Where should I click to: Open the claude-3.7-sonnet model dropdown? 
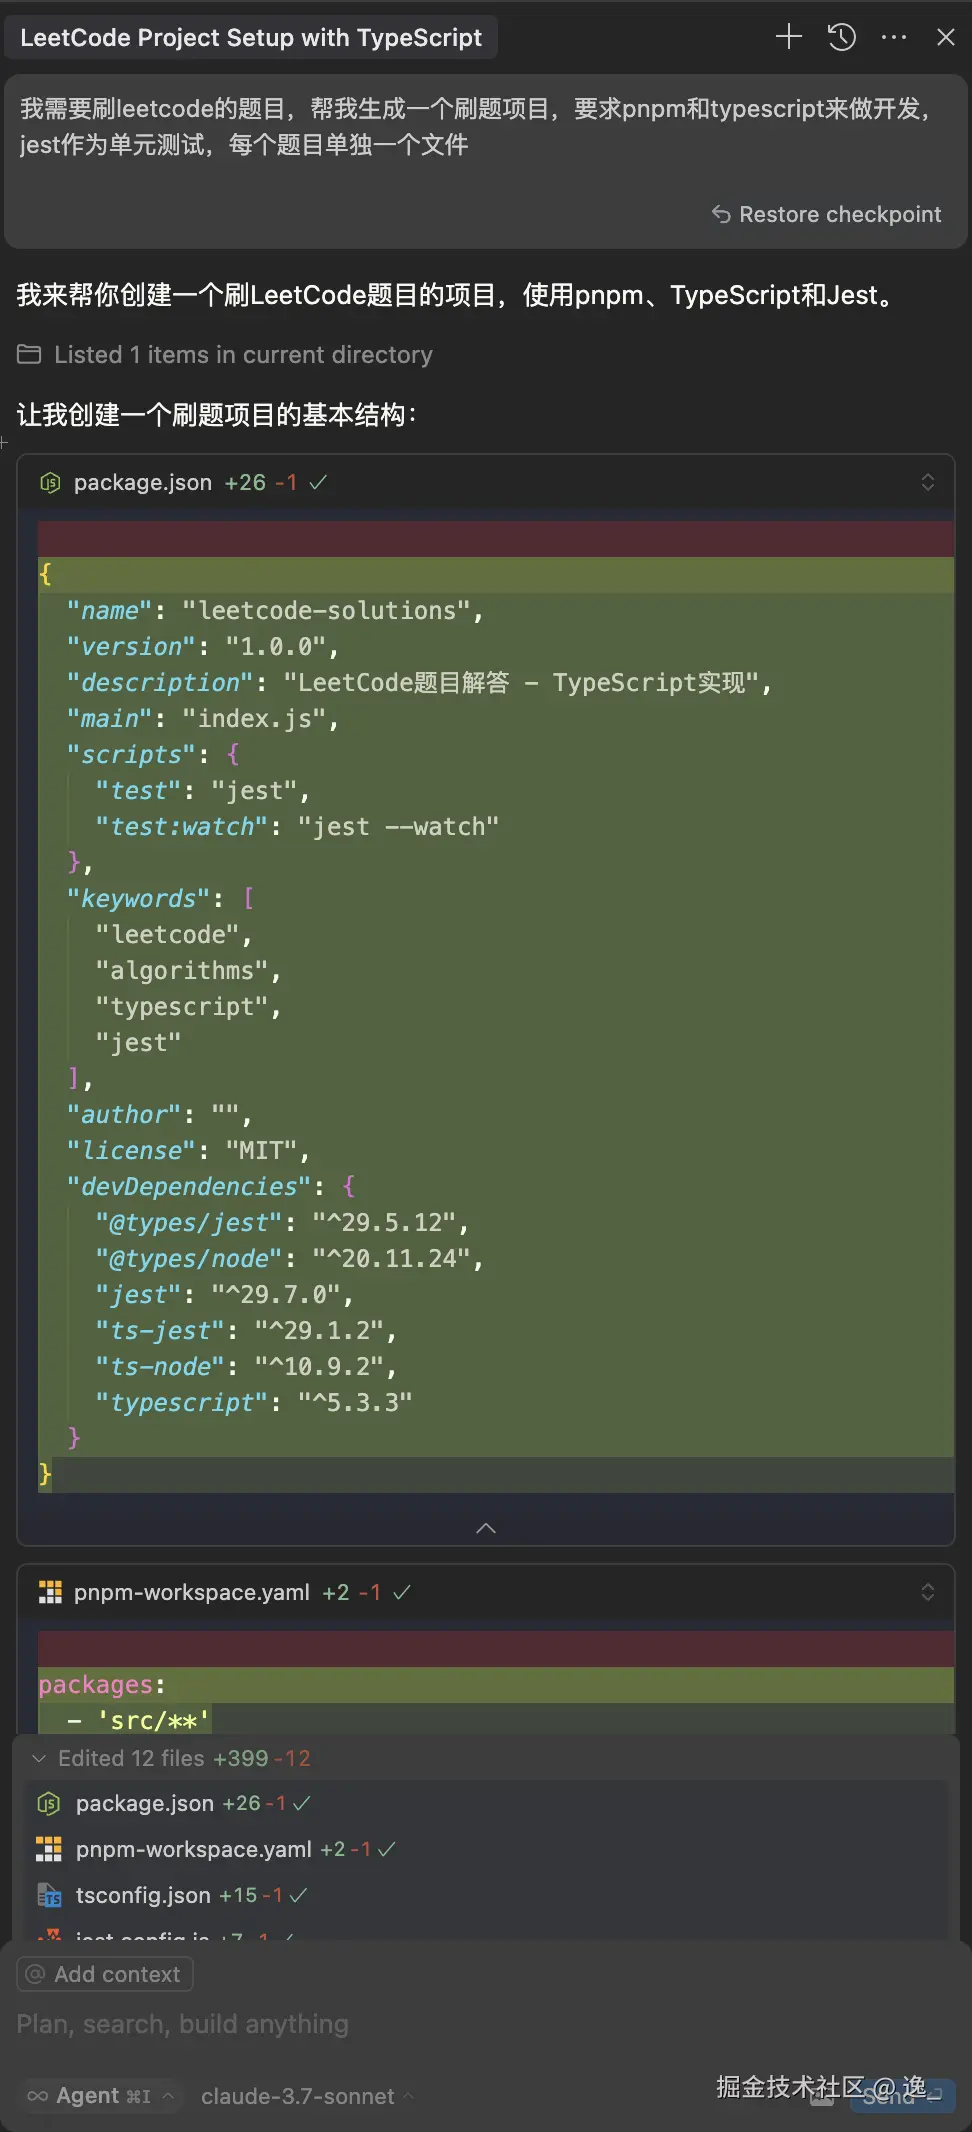(x=307, y=2096)
